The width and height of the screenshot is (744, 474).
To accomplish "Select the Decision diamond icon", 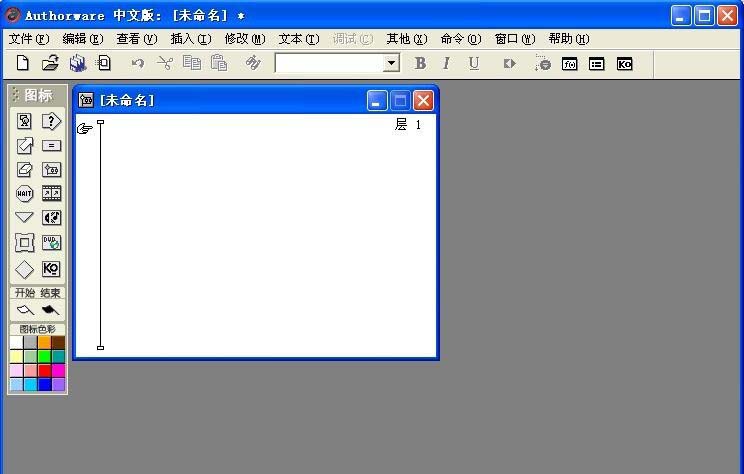I will point(24,270).
